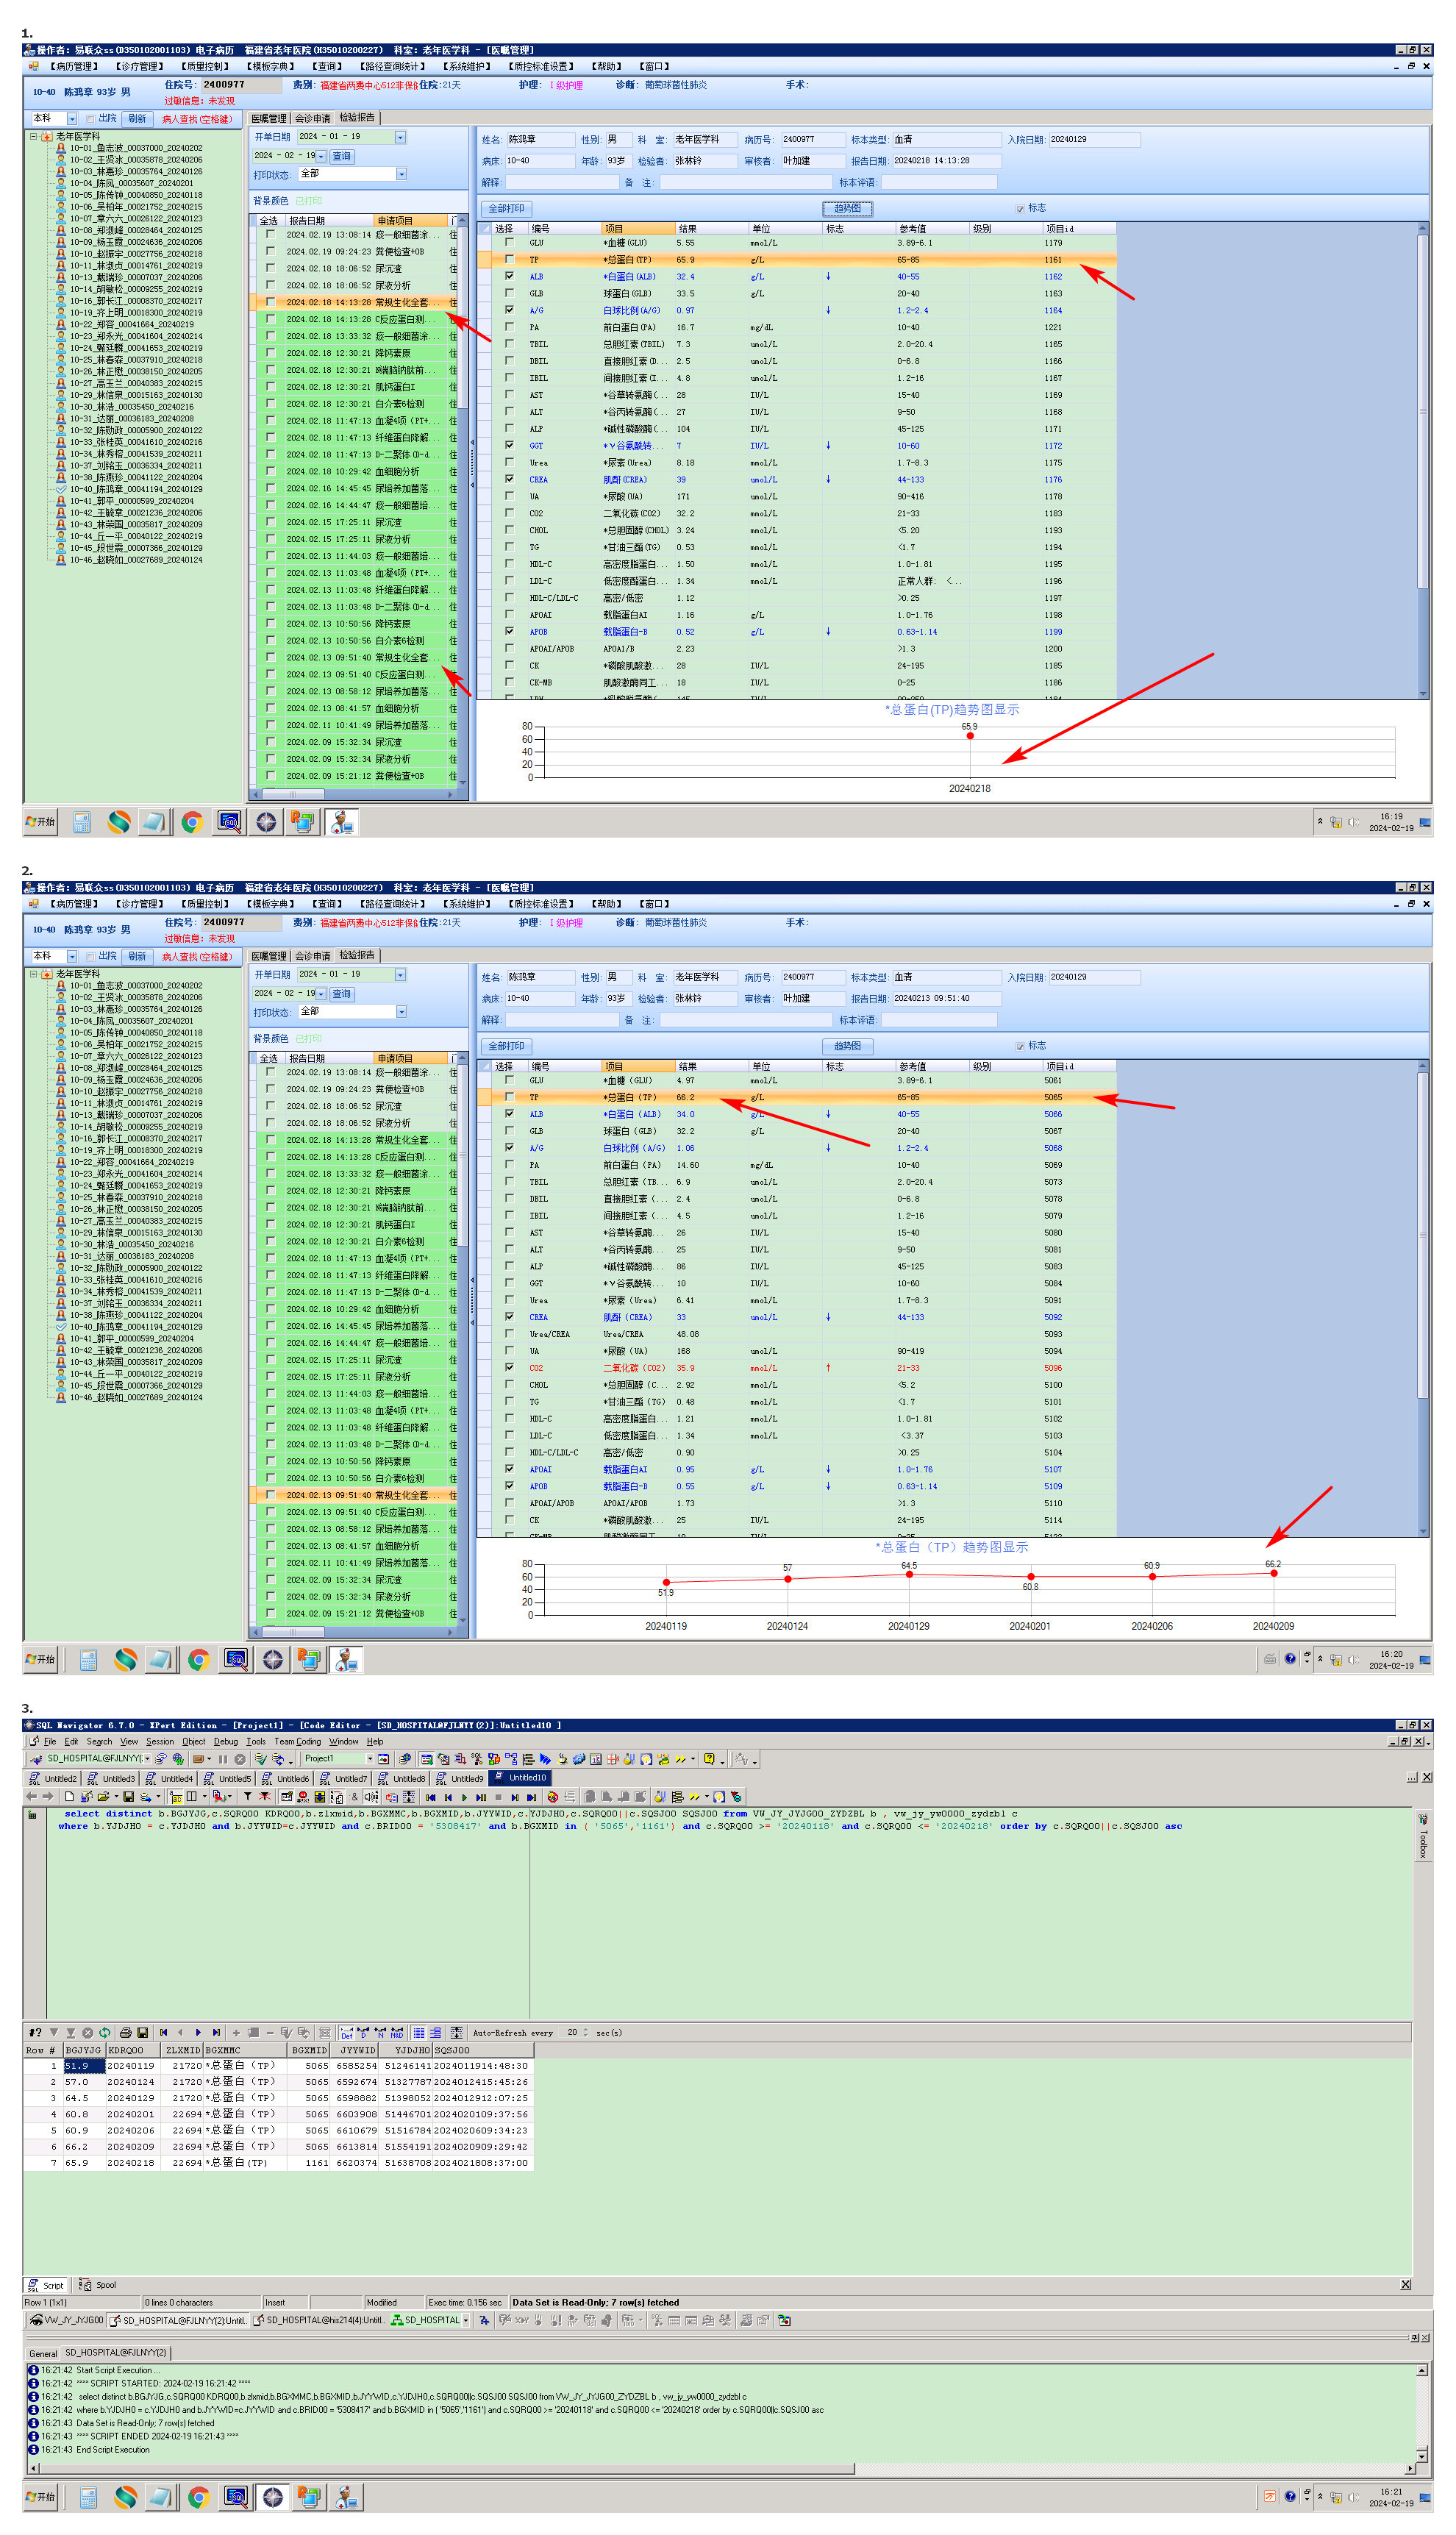
Task: Uncheck the CO2 row showing result 35.9
Action: pyautogui.click(x=509, y=1368)
